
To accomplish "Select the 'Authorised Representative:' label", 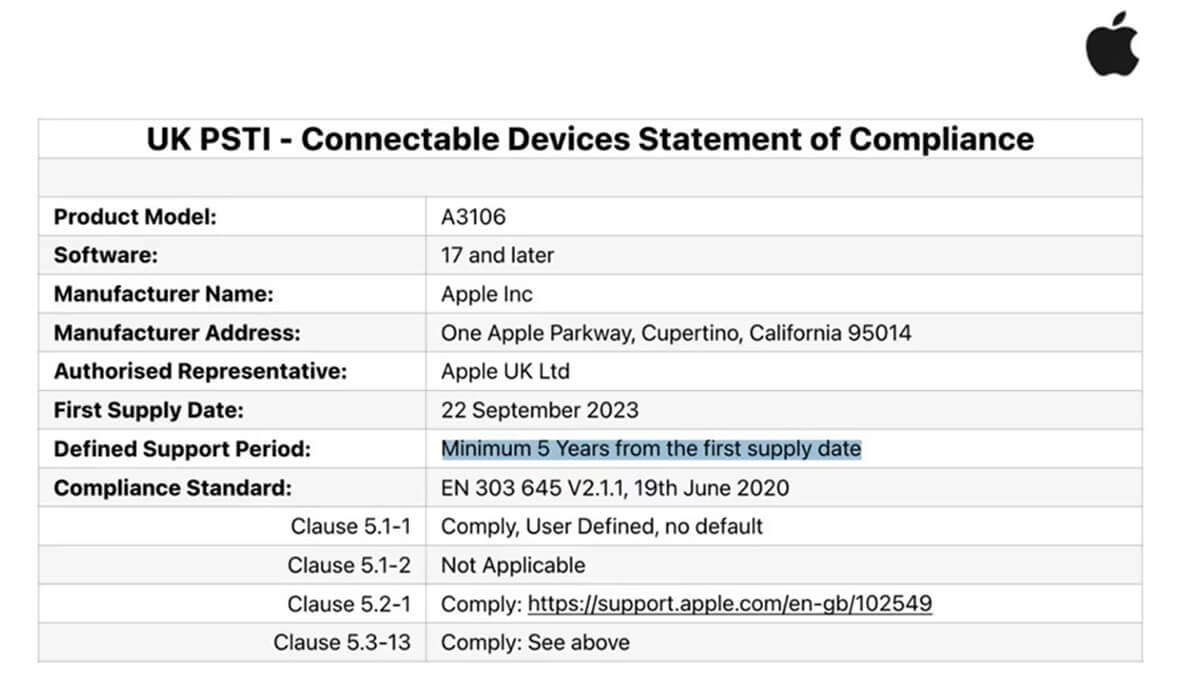I will pos(200,371).
